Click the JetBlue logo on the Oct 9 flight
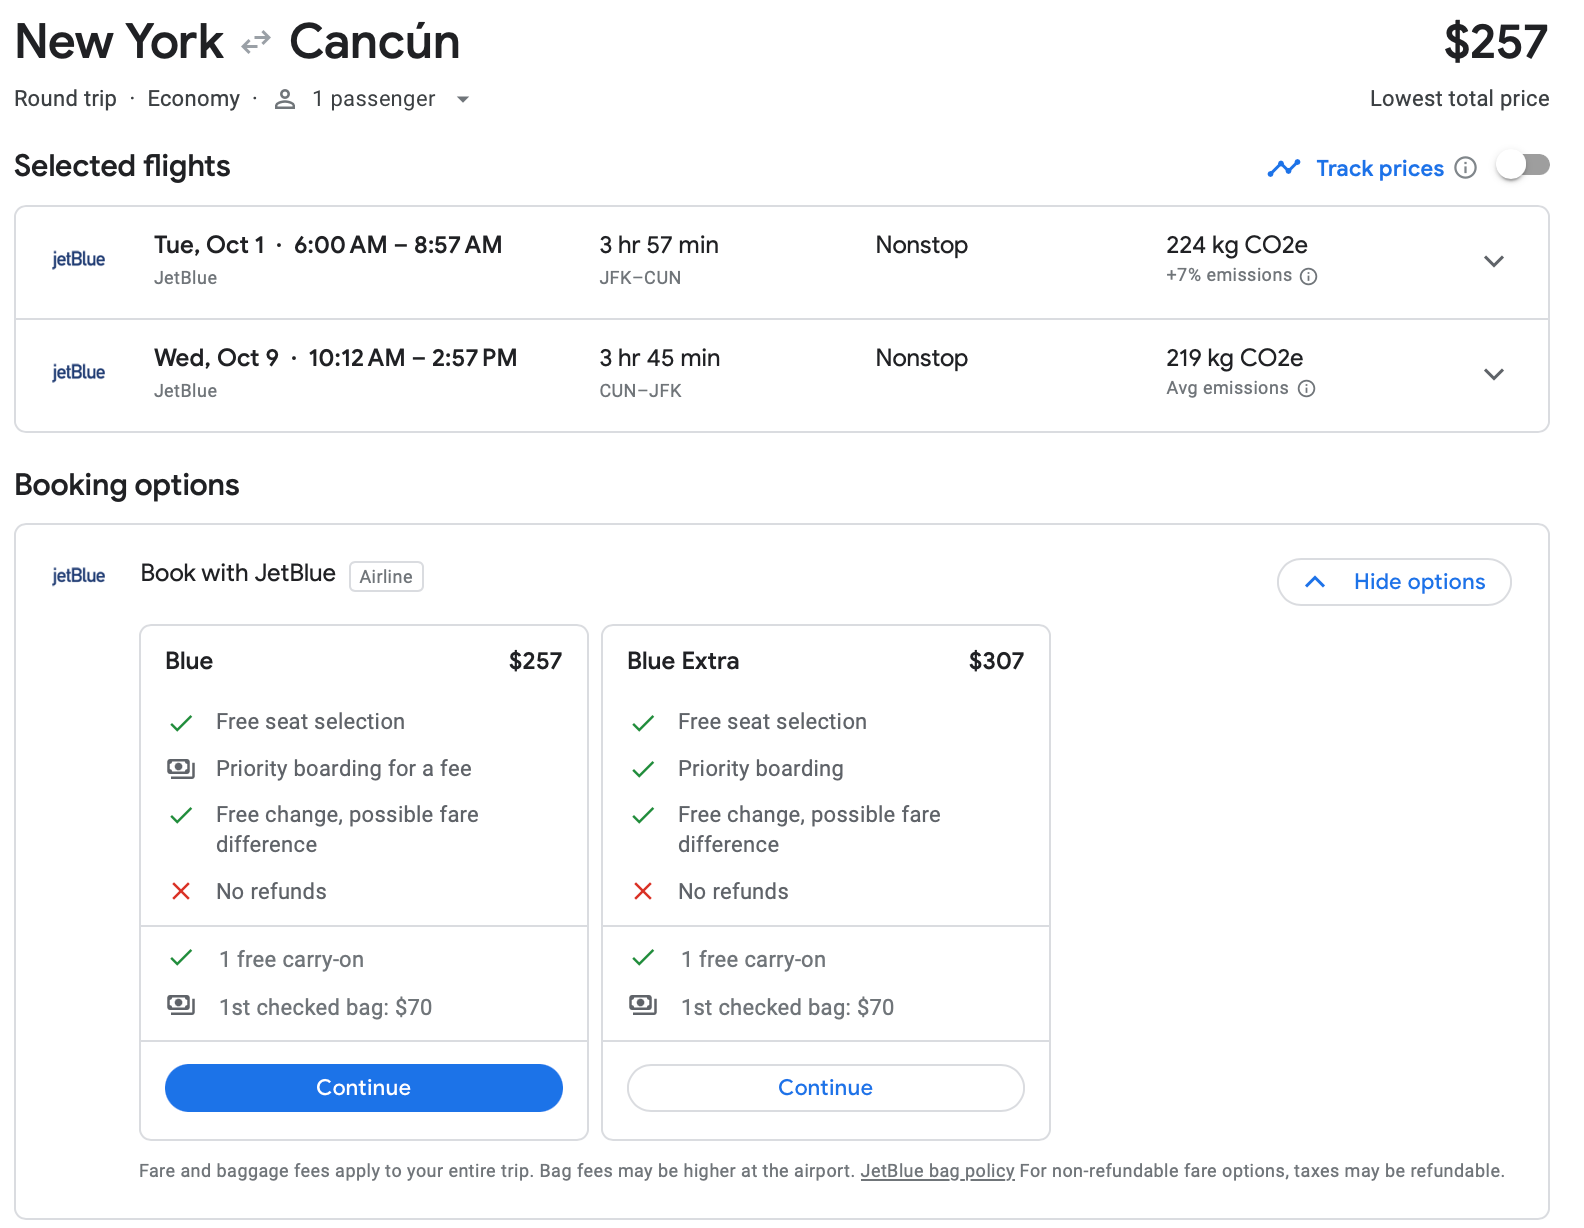Viewport: 1584px width, 1228px height. pyautogui.click(x=78, y=373)
